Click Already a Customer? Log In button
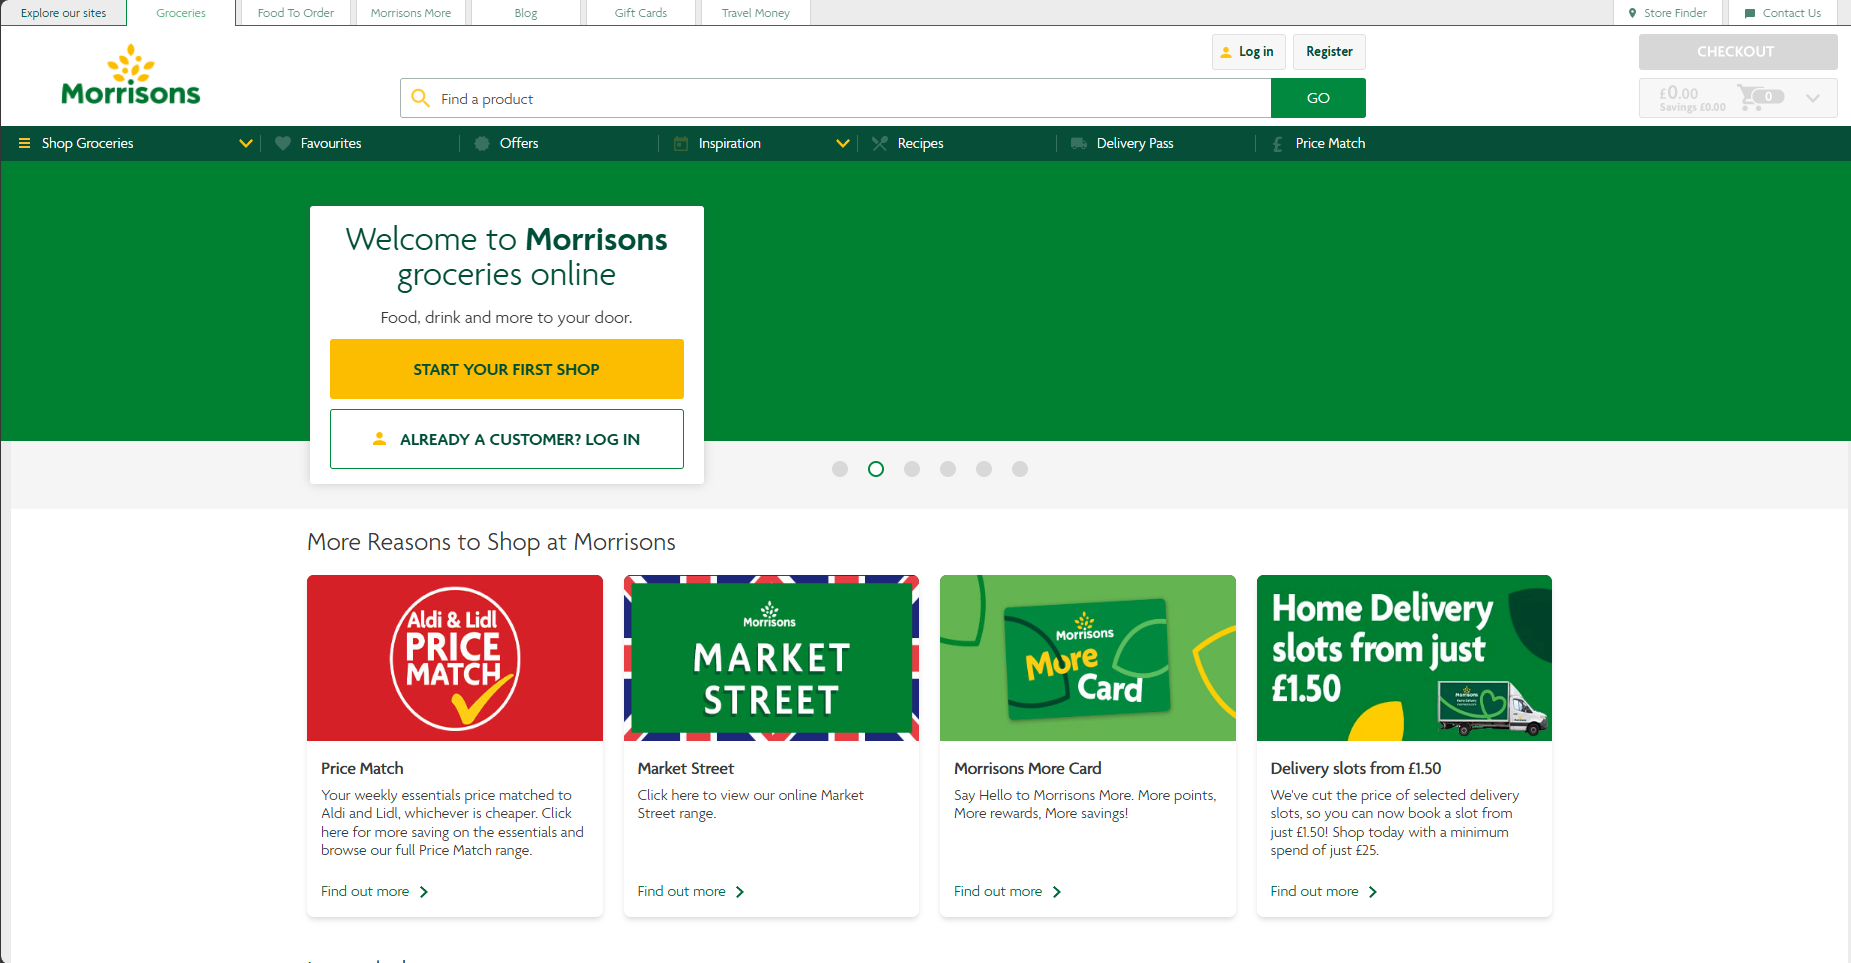 tap(507, 439)
